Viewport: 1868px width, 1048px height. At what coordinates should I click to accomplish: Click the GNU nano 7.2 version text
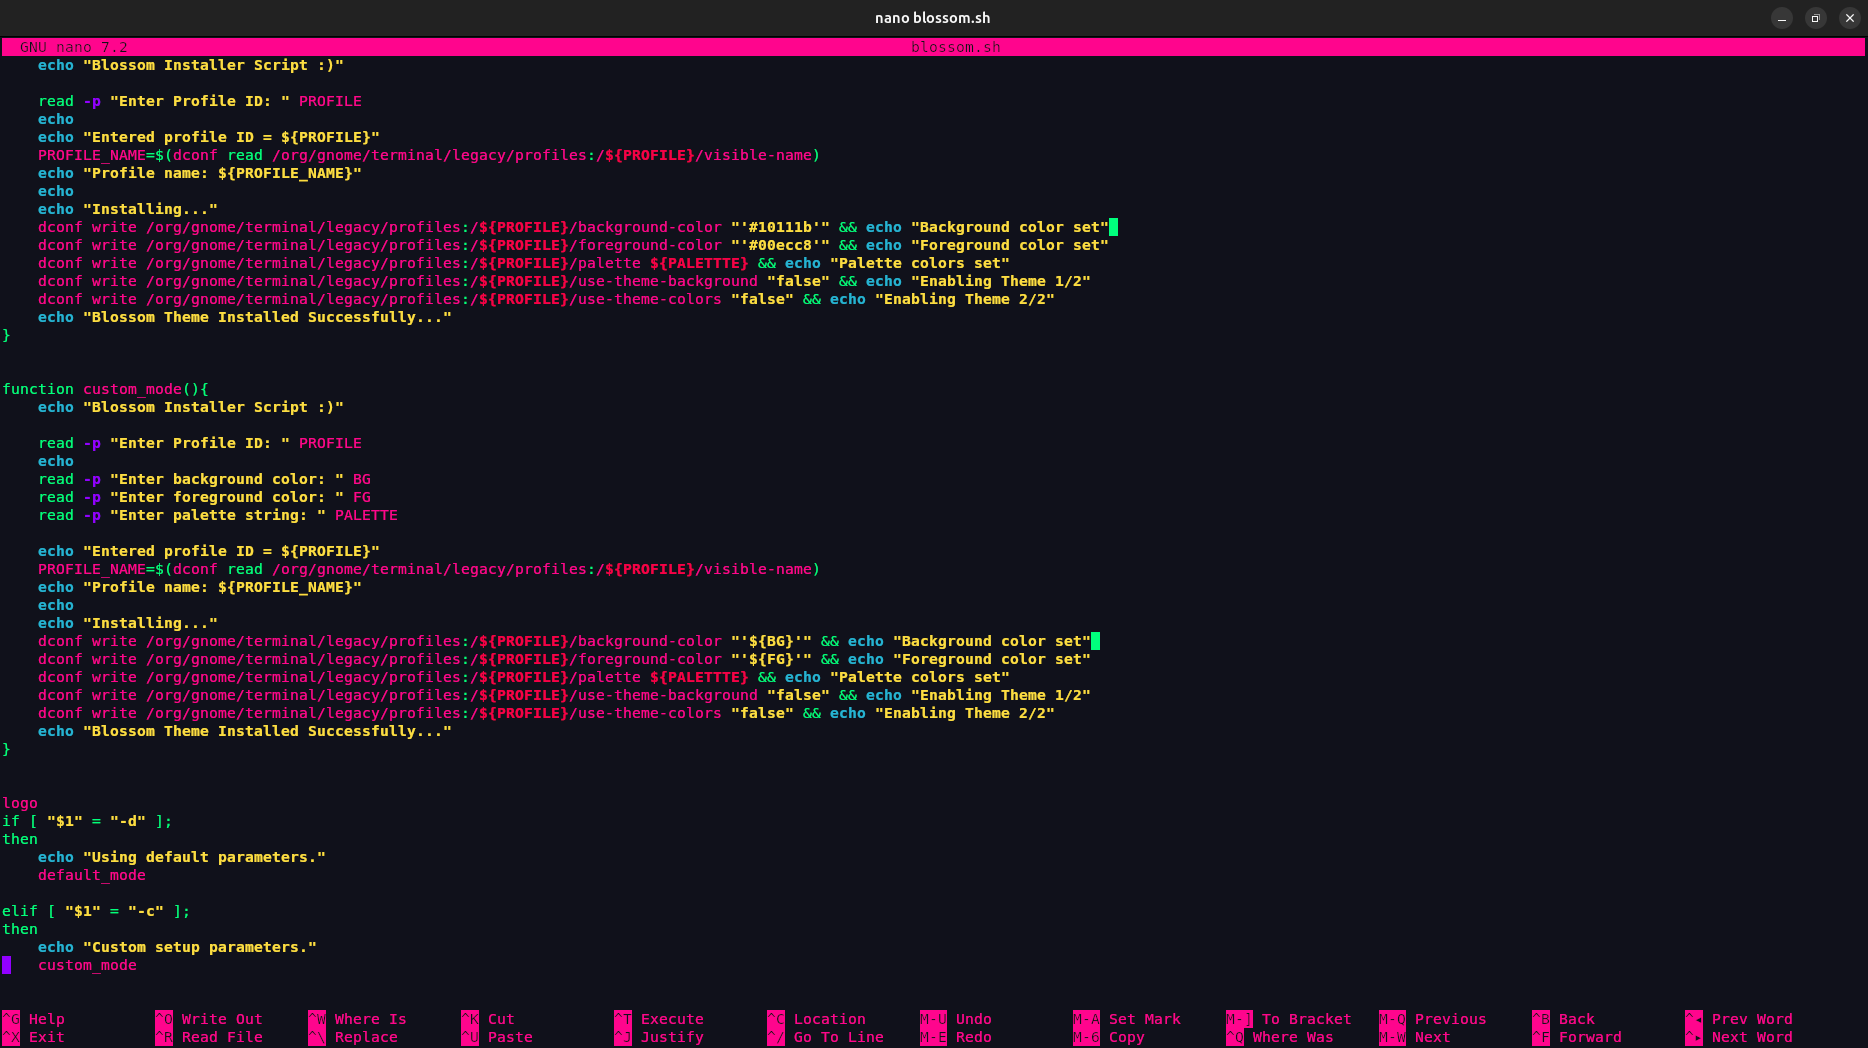[x=73, y=47]
